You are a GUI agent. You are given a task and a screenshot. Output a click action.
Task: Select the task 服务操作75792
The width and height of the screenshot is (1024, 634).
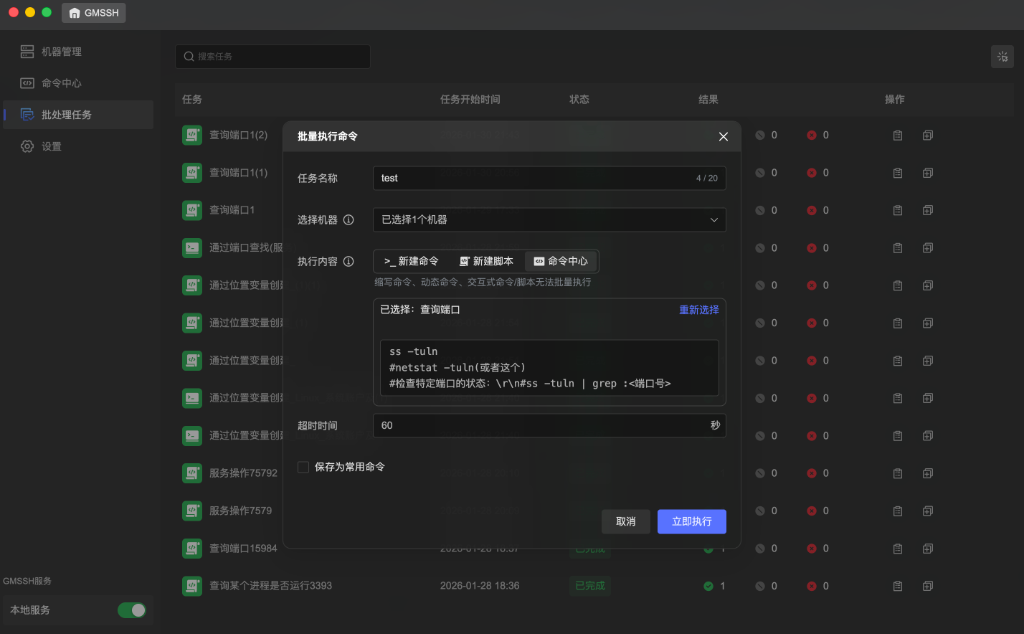point(243,473)
